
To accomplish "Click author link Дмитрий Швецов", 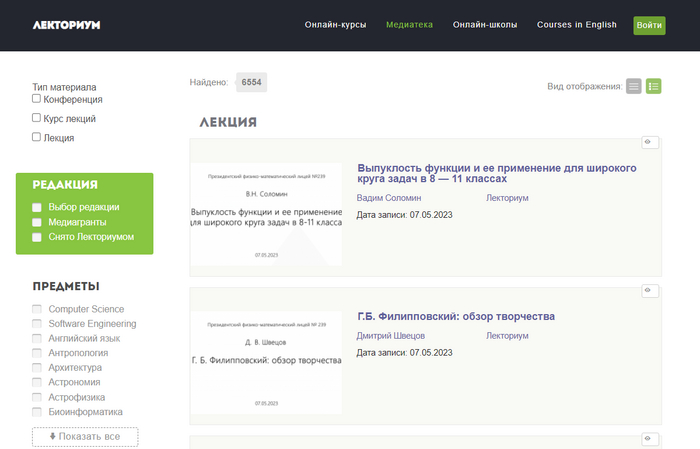I will coord(389,336).
